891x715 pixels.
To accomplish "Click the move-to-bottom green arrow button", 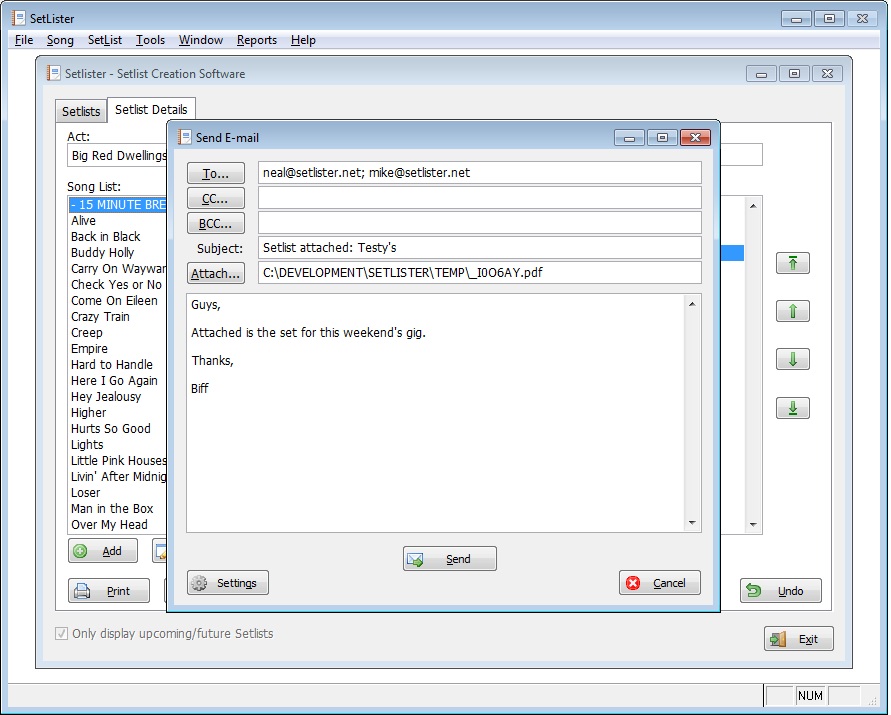I will coord(793,408).
